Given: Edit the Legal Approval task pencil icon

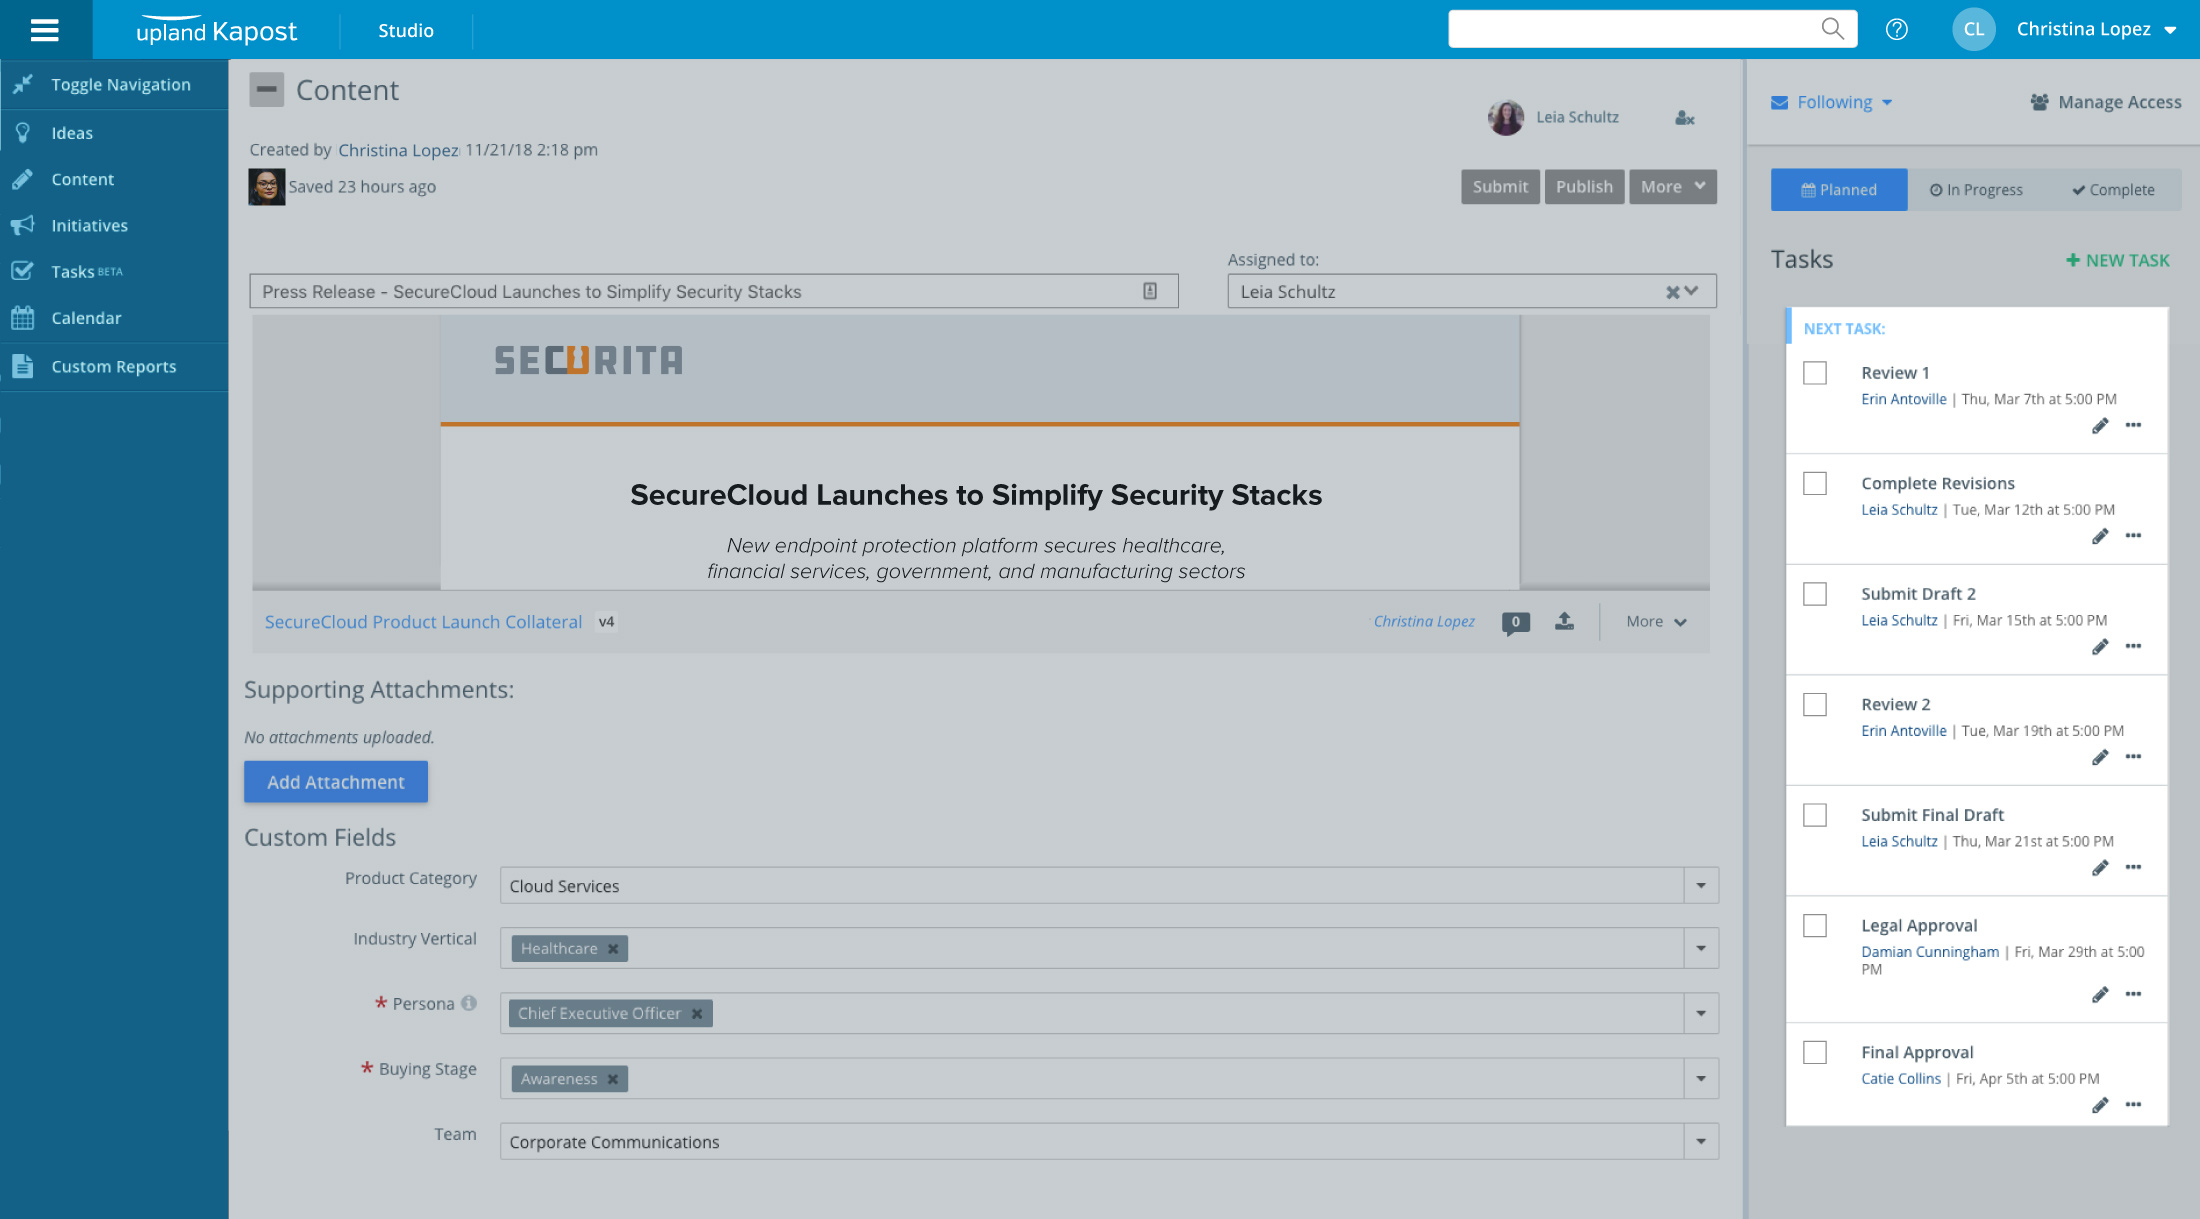Looking at the screenshot, I should [2099, 994].
